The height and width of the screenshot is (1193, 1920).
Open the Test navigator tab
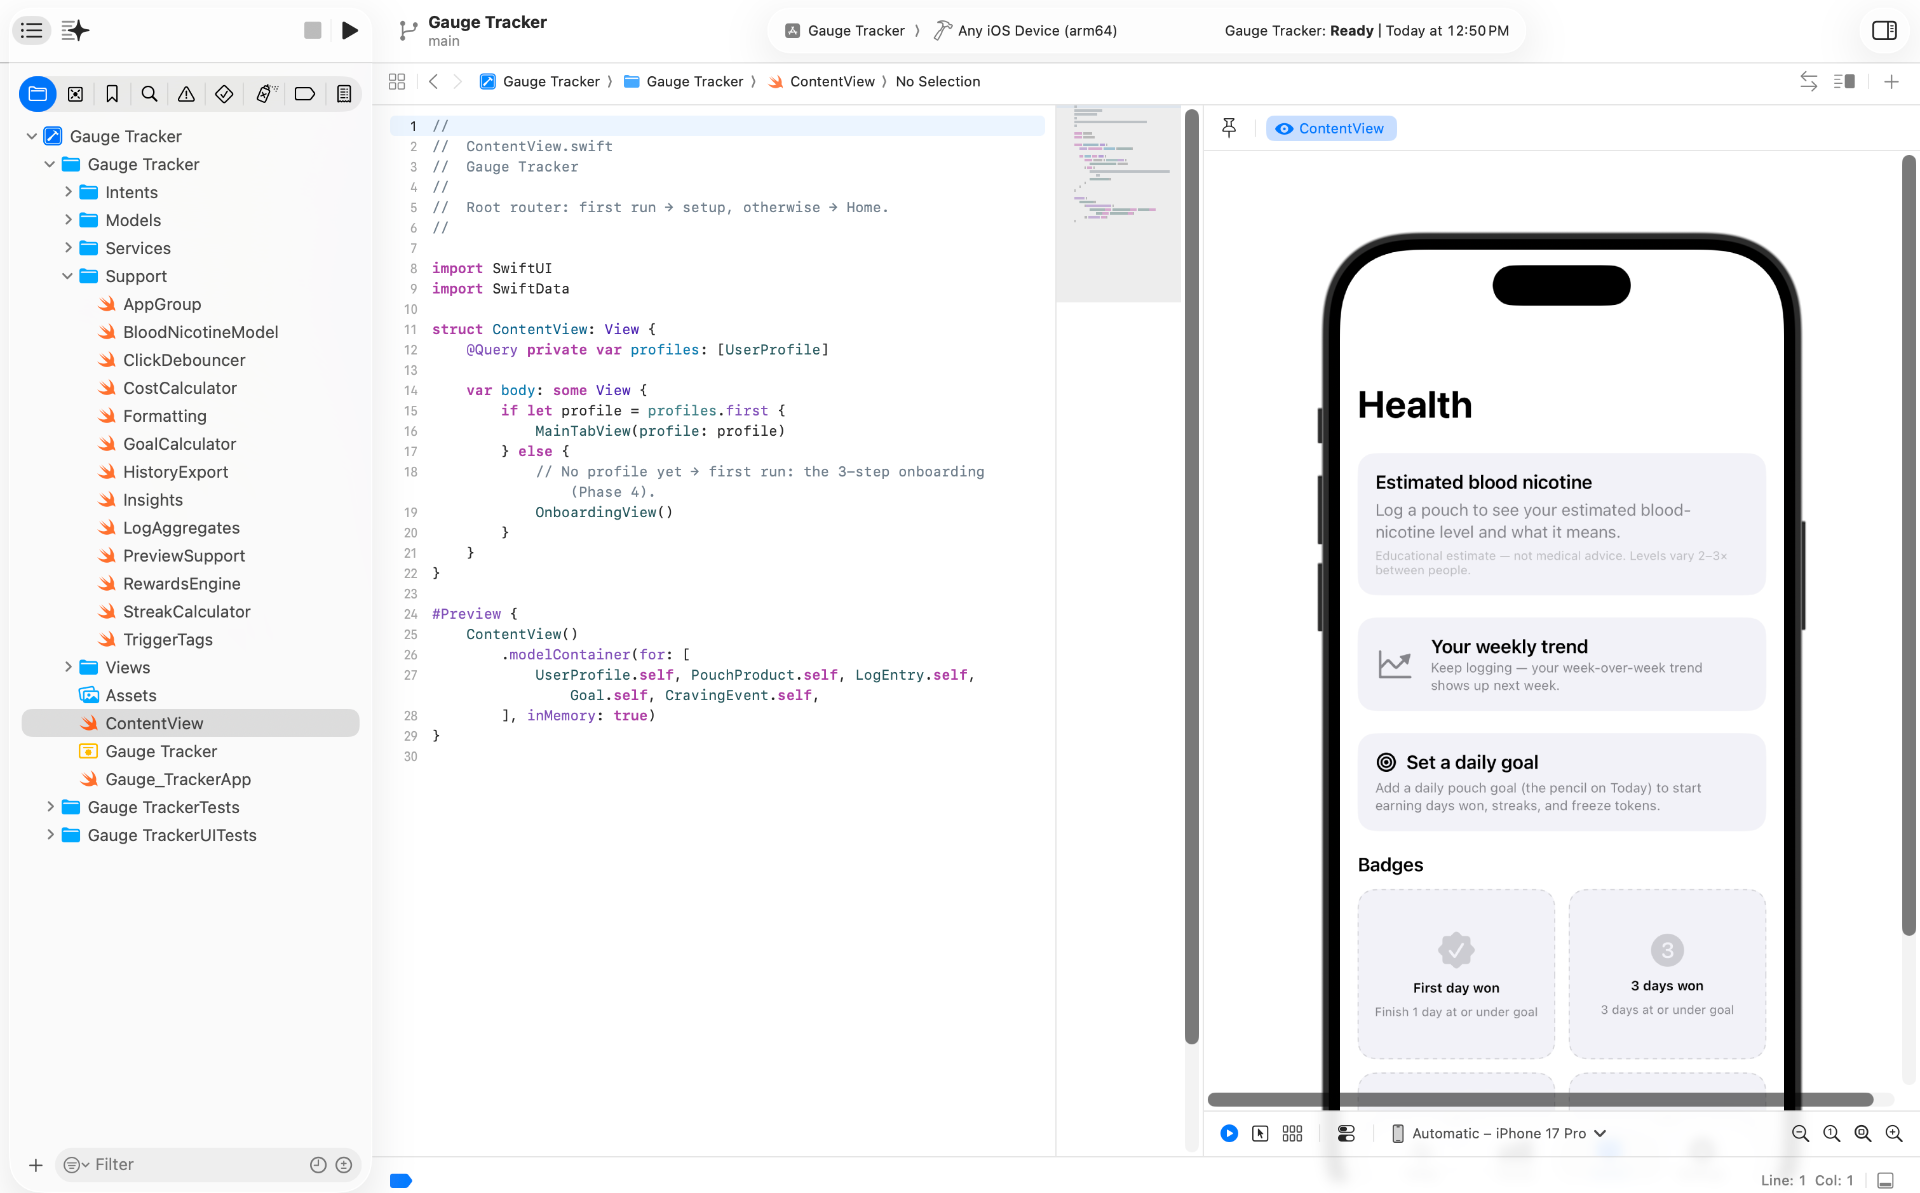(224, 94)
